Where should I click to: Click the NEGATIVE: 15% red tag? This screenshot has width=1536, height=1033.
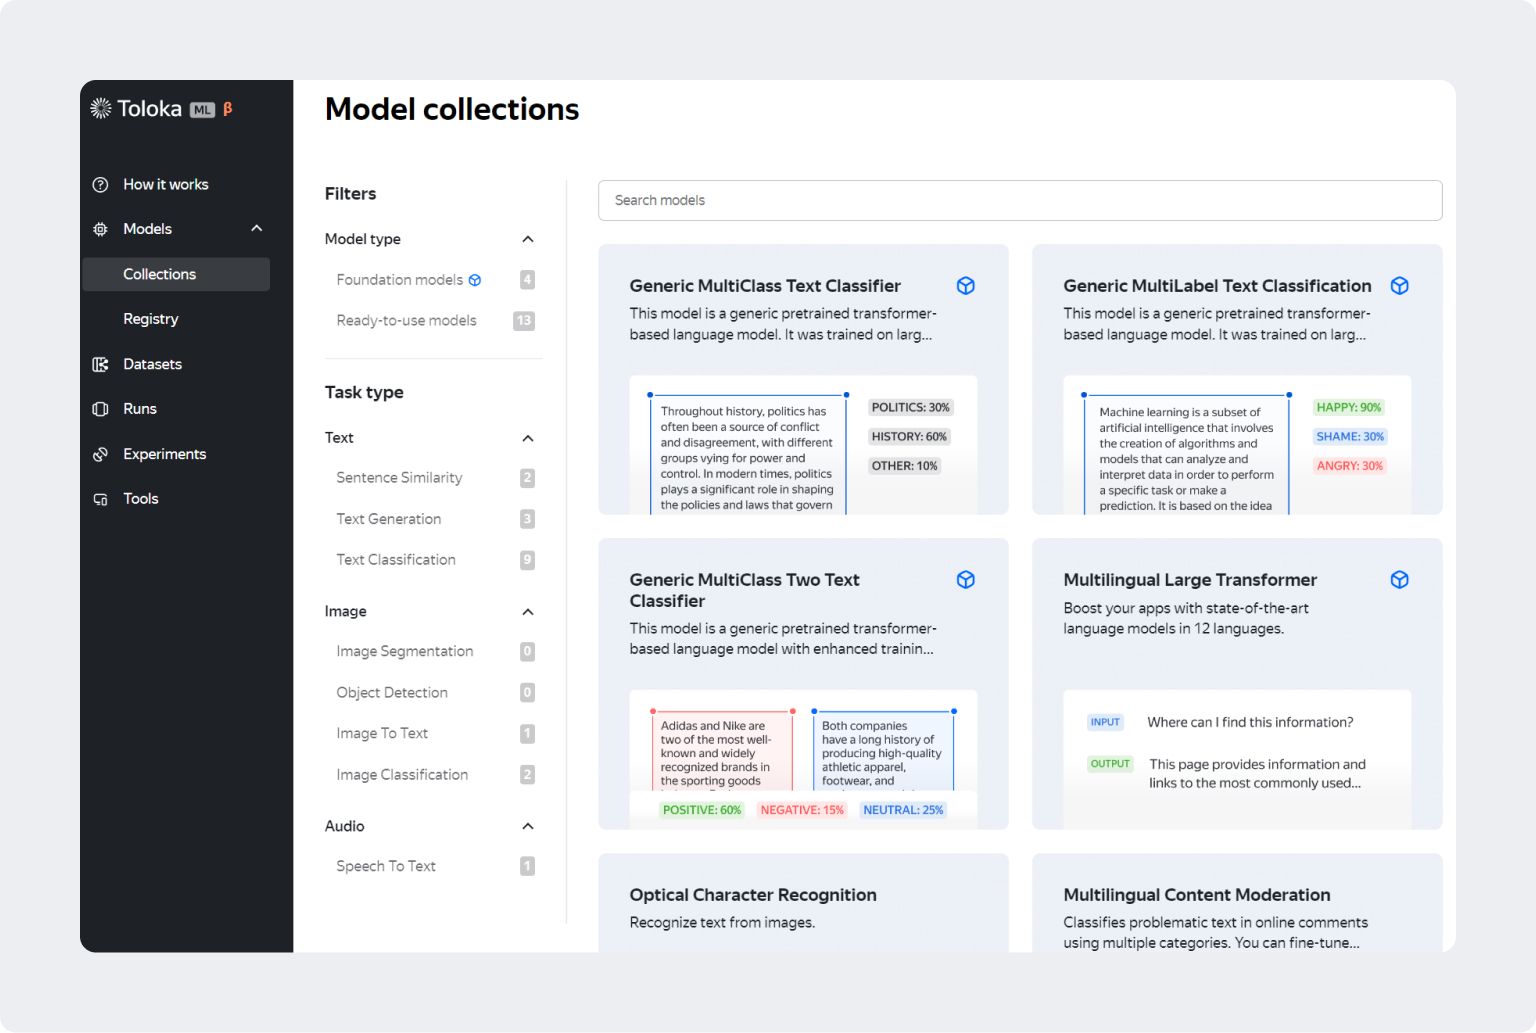802,810
